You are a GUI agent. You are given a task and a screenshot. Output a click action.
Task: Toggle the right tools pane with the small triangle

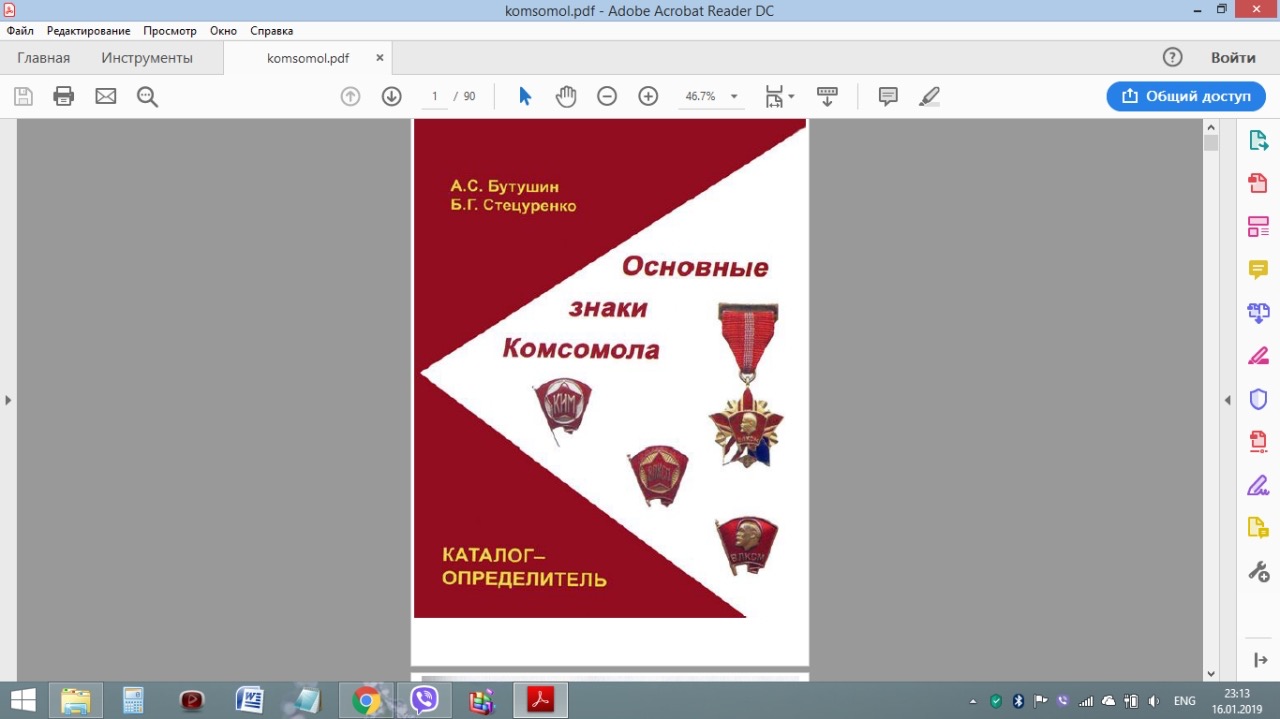click(x=1228, y=400)
